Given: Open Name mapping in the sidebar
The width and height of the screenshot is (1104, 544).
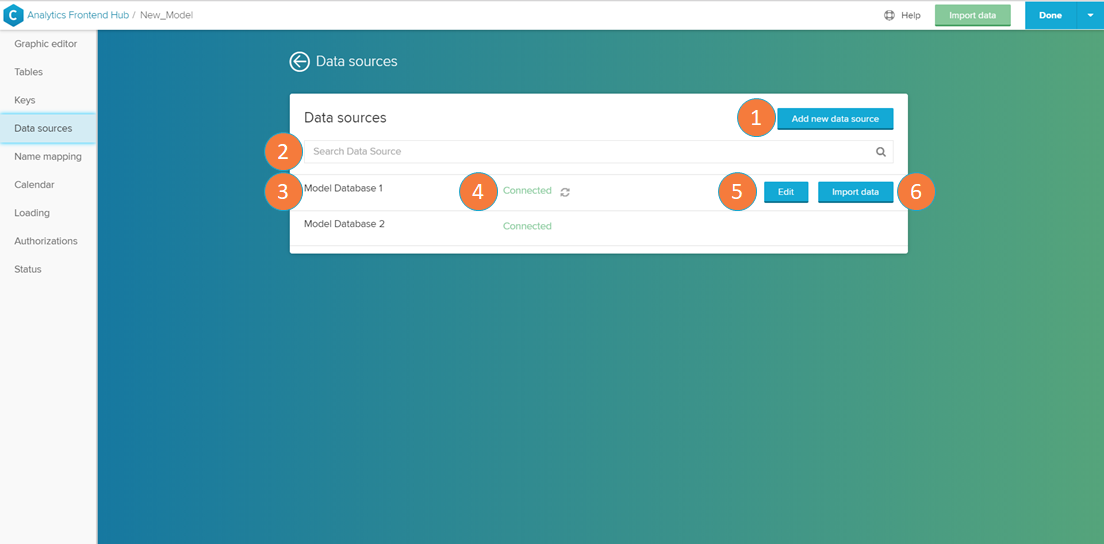Looking at the screenshot, I should (48, 157).
